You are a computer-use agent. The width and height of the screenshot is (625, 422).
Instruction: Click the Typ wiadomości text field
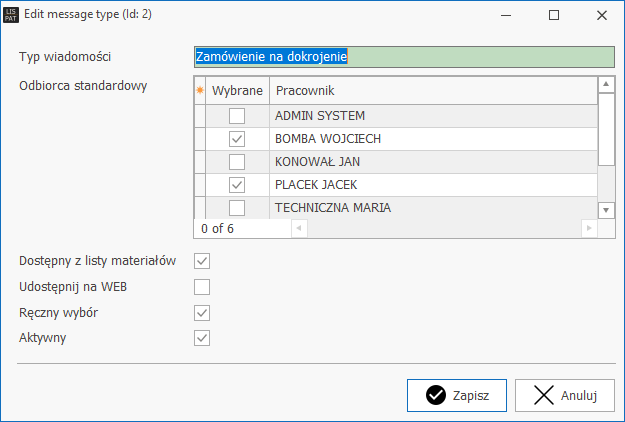pyautogui.click(x=403, y=57)
